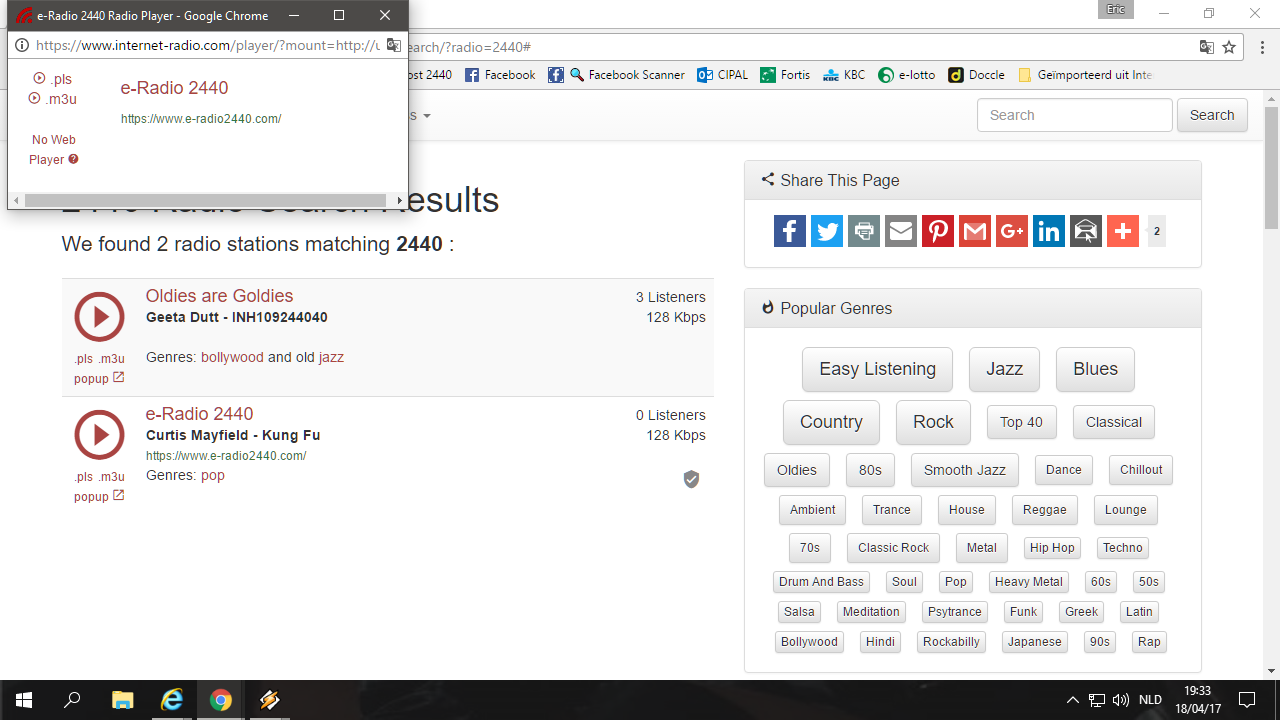The height and width of the screenshot is (720, 1280).
Task: Open the CIPAL bookmark
Action: tap(723, 75)
